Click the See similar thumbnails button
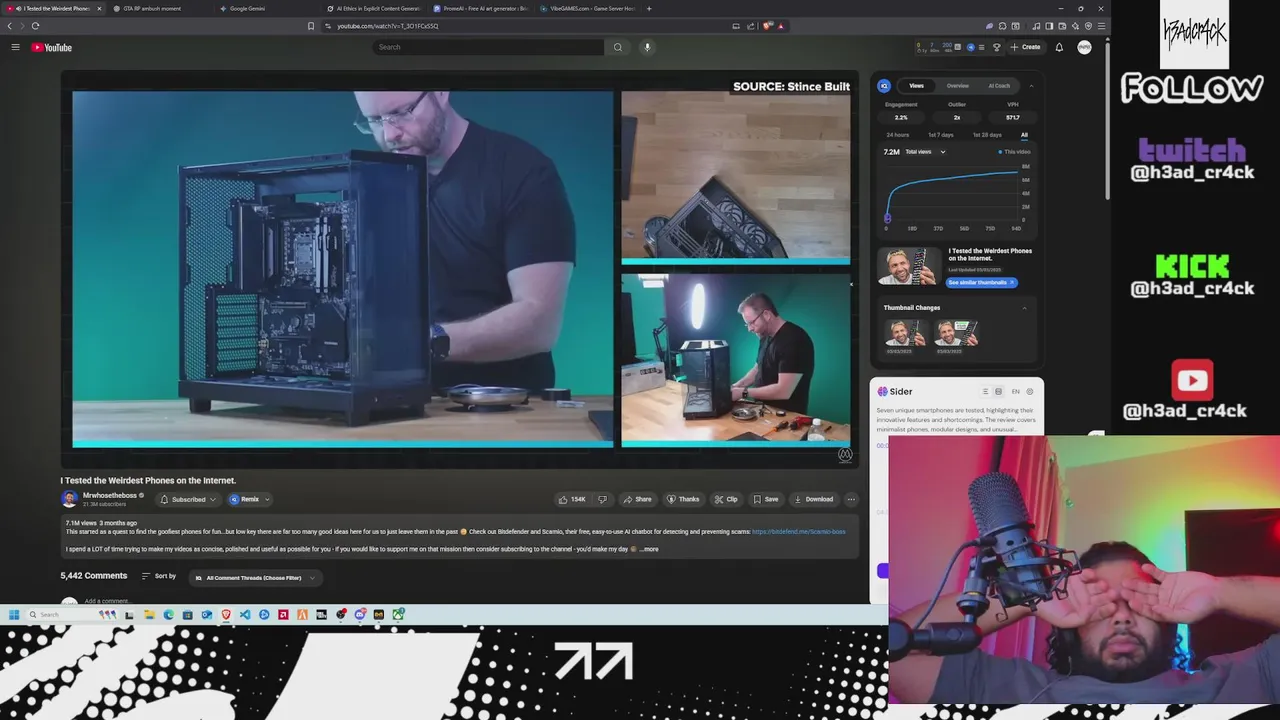The height and width of the screenshot is (720, 1280). (981, 283)
